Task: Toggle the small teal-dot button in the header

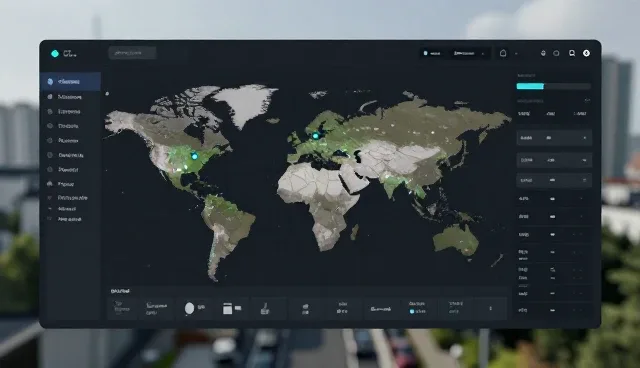Action: (x=432, y=53)
